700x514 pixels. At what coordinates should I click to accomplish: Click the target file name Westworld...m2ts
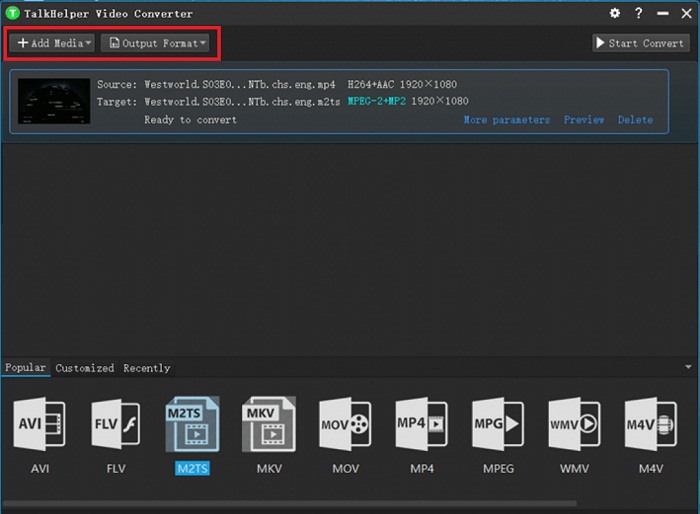[x=242, y=102]
